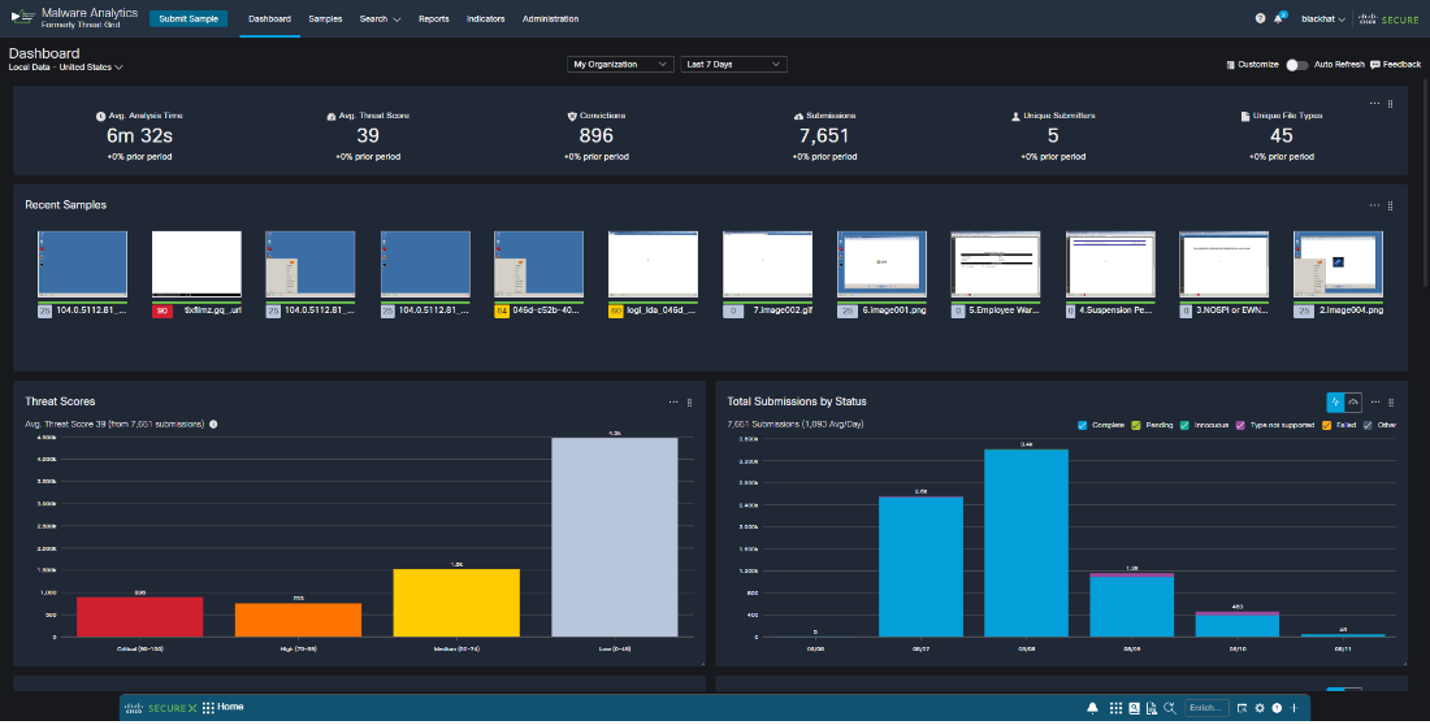The image size is (1430, 724).
Task: Open notifications bell in top header
Action: tap(1278, 19)
